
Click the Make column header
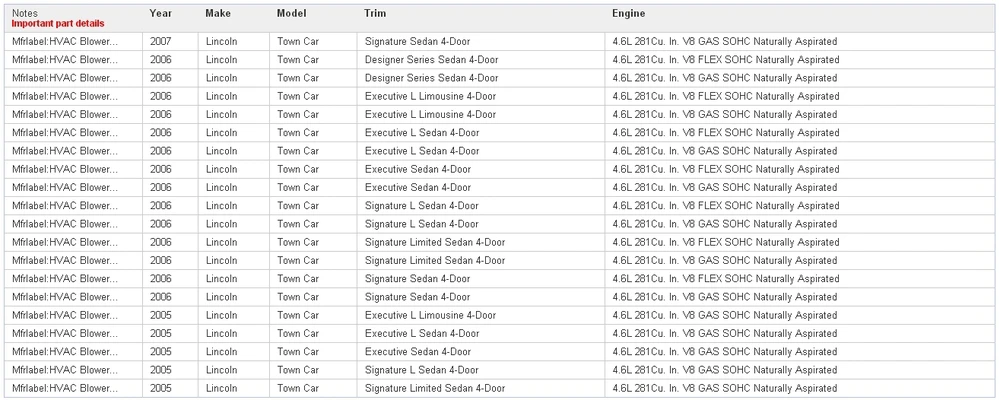(x=218, y=13)
